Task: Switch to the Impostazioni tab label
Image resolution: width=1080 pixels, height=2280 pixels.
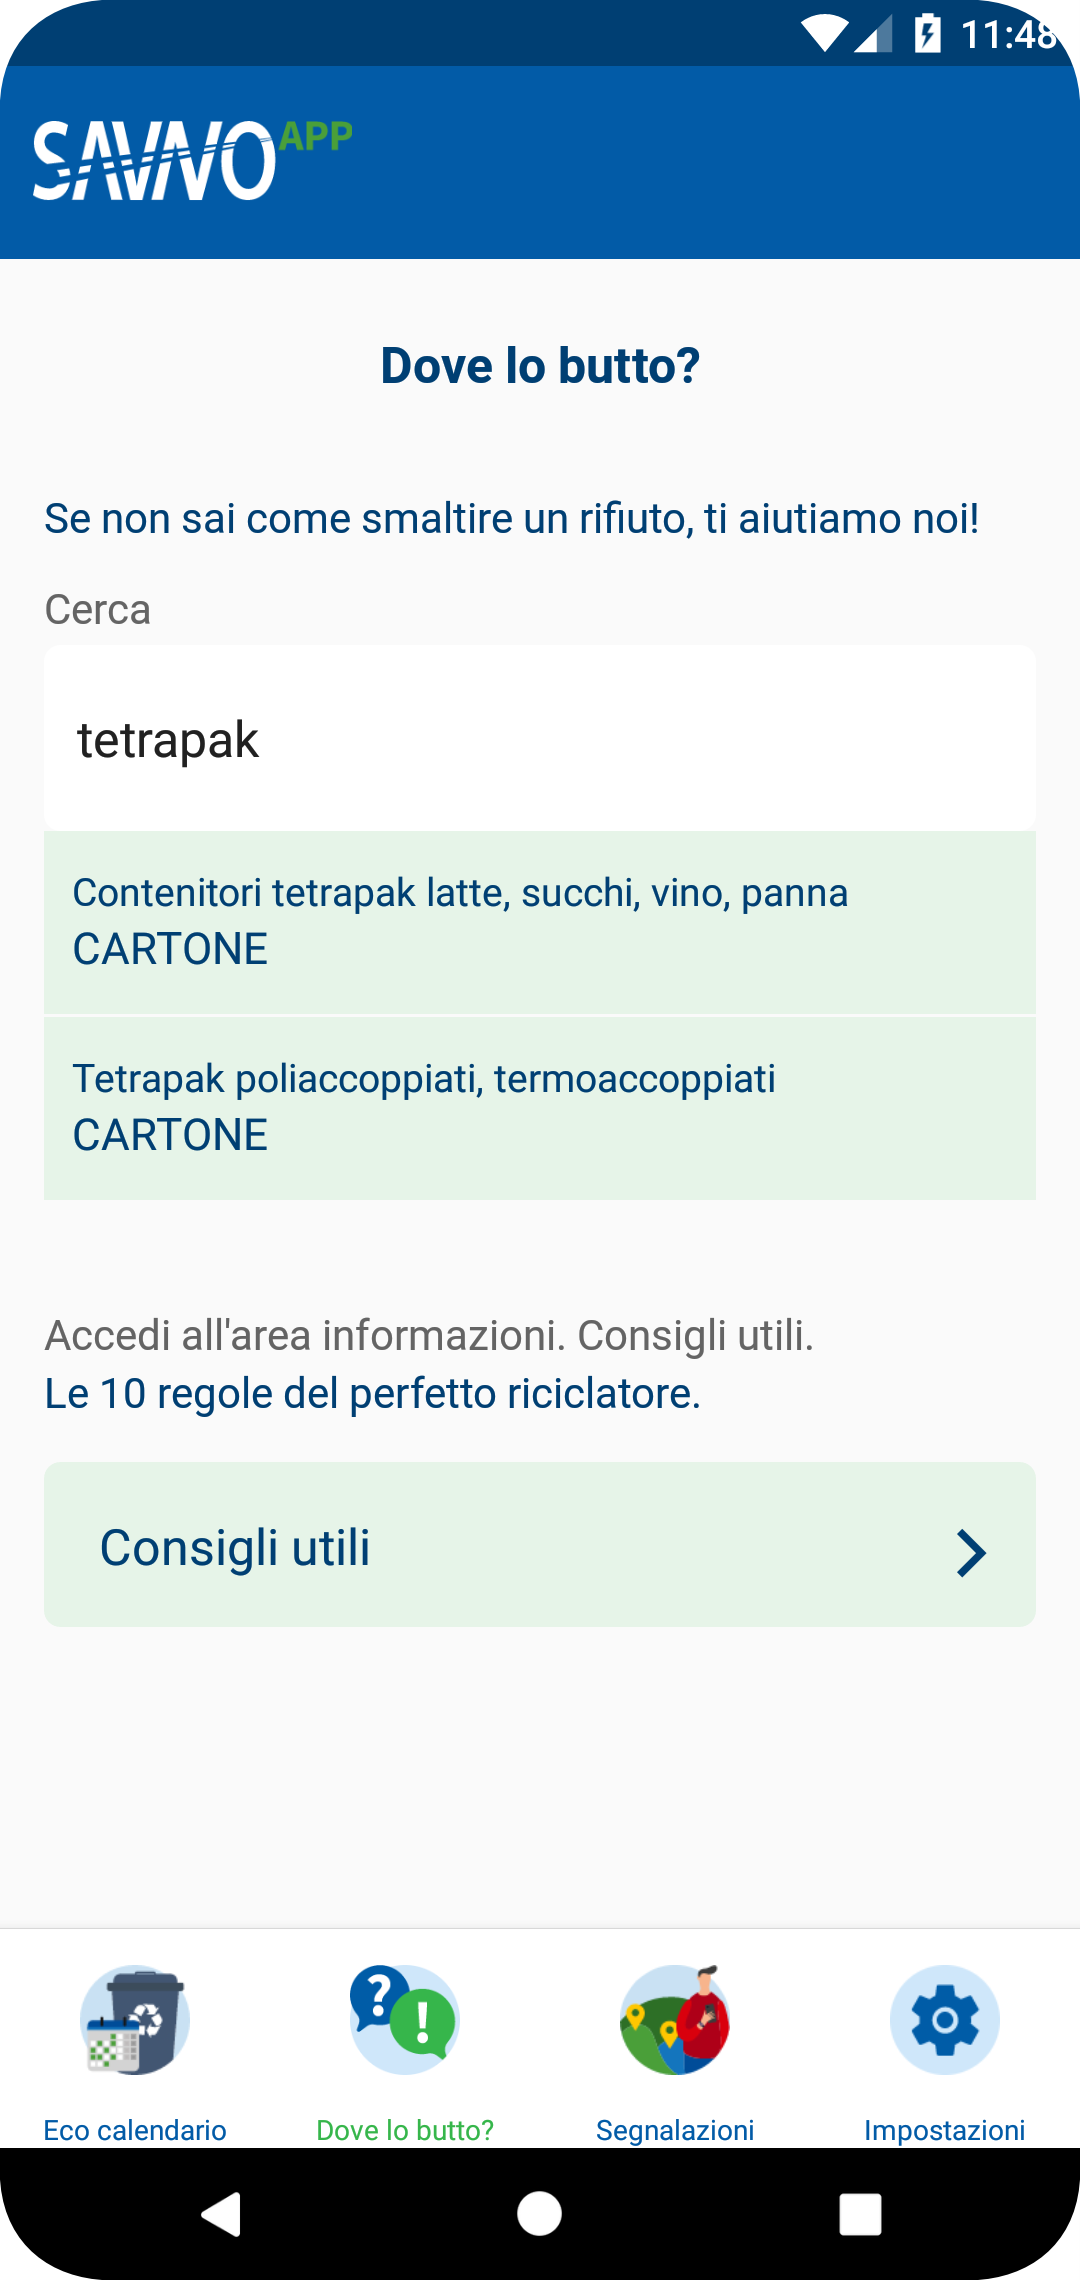Action: pos(945,2130)
